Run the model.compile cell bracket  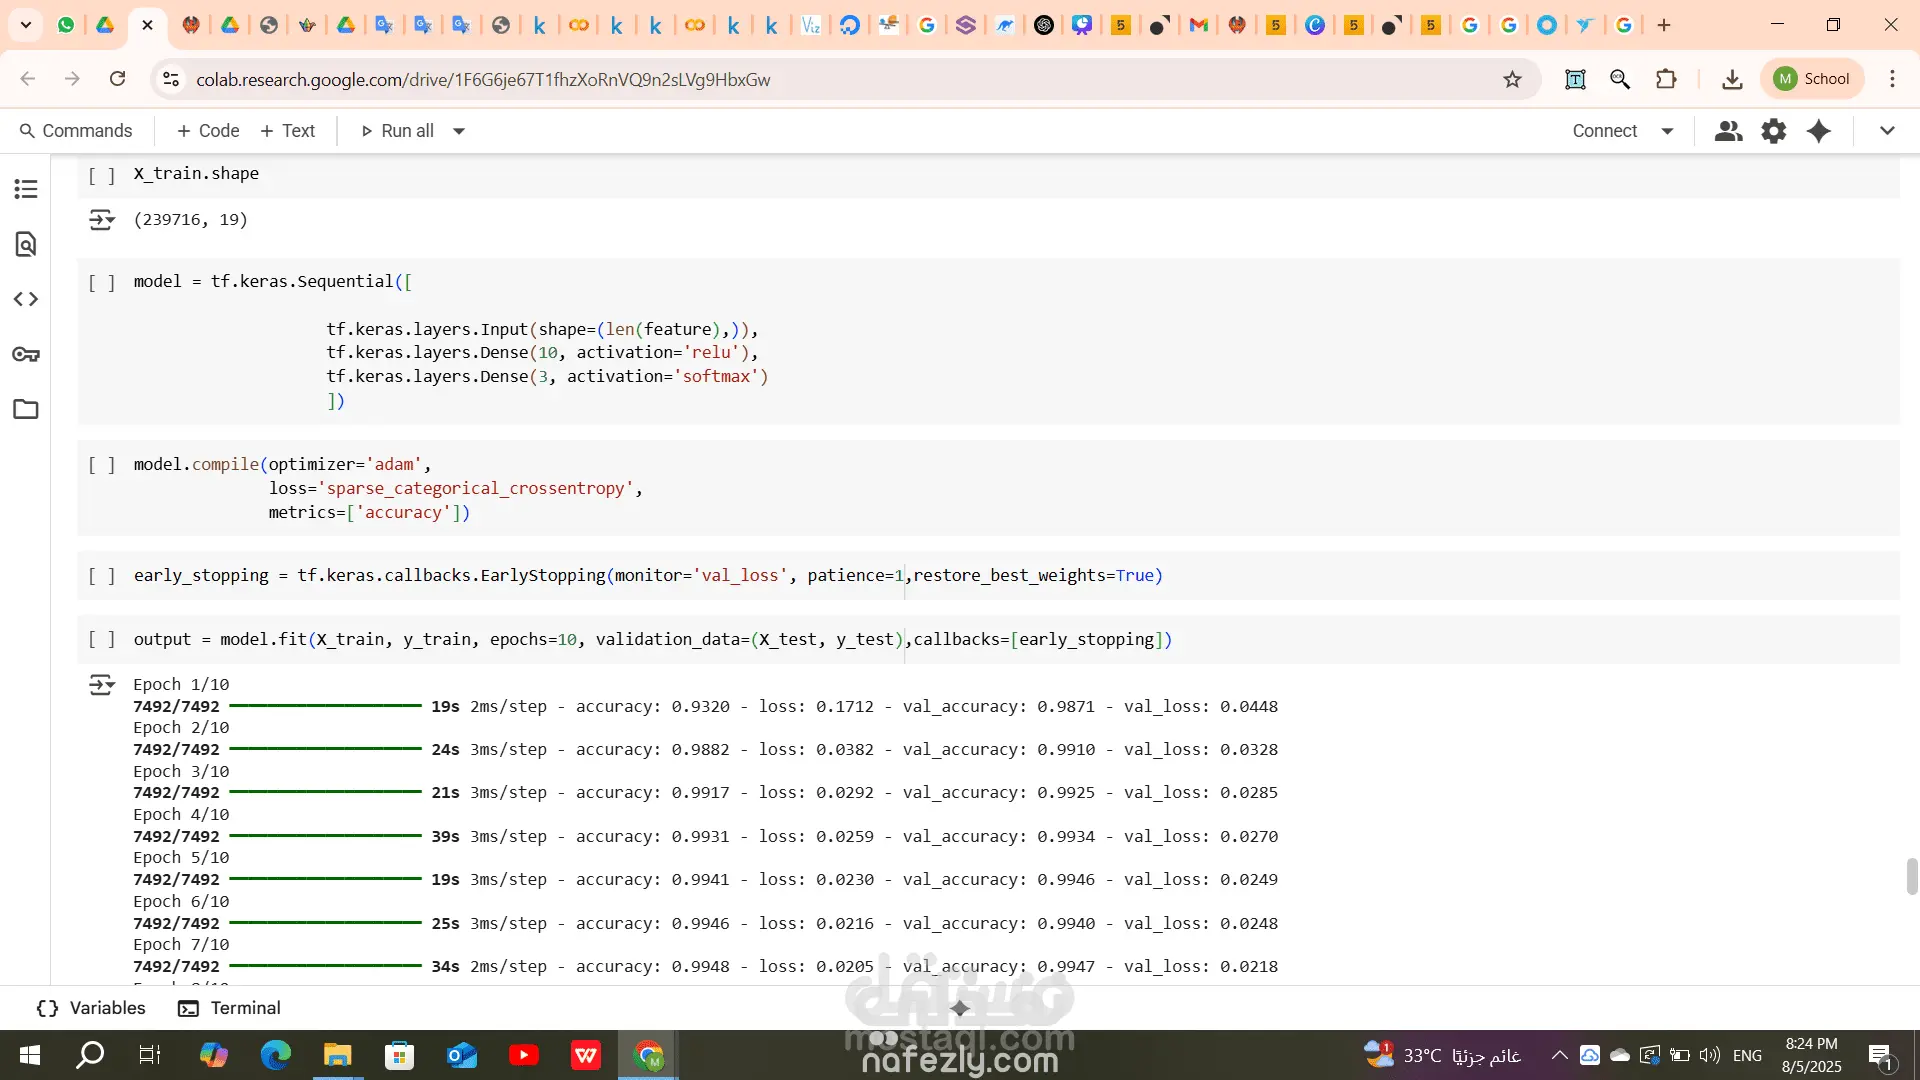pyautogui.click(x=101, y=465)
